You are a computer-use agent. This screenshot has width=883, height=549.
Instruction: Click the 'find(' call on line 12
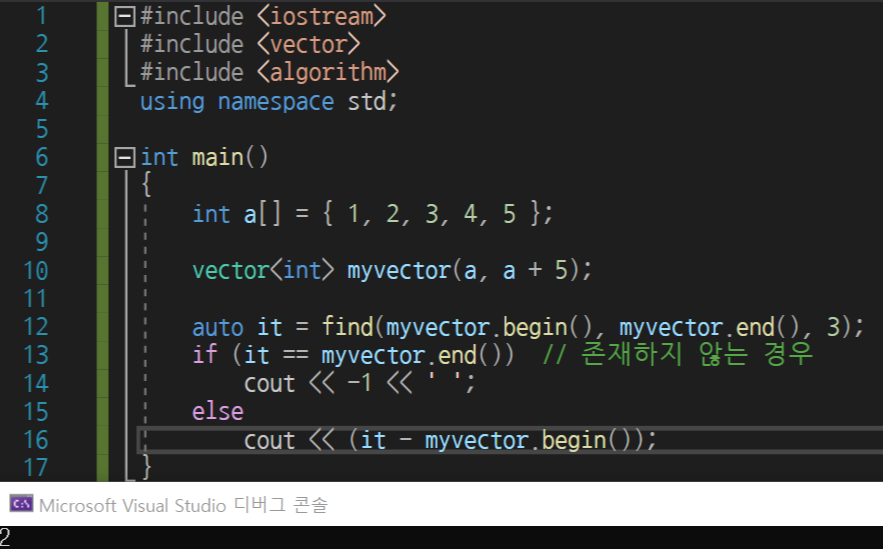tap(353, 327)
